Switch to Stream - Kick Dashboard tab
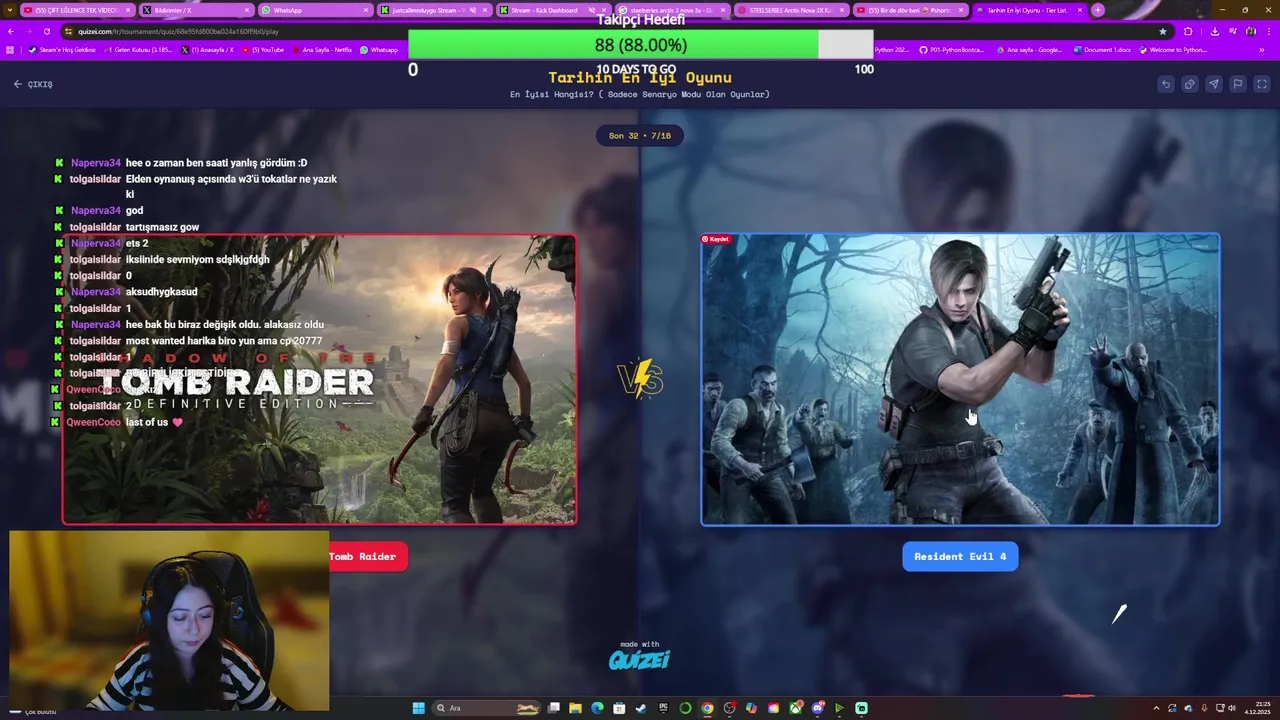Viewport: 1280px width, 720px height. point(553,10)
